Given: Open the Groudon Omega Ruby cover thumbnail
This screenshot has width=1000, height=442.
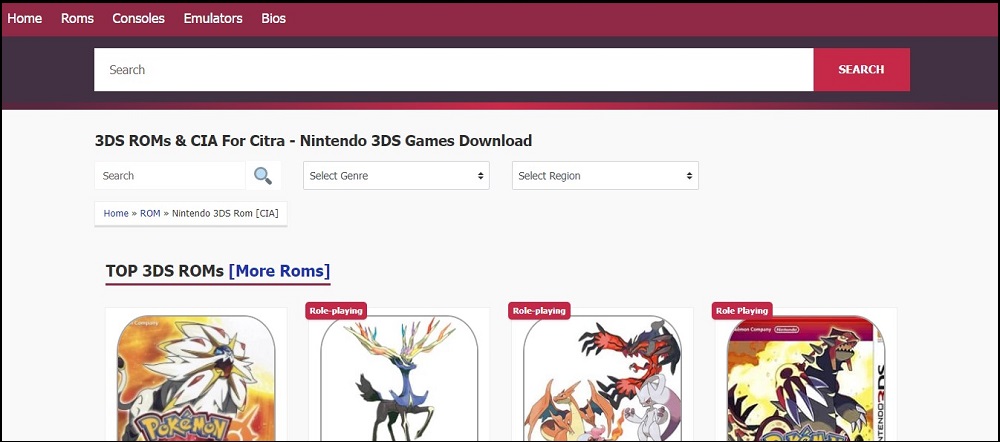Looking at the screenshot, I should click(x=806, y=378).
